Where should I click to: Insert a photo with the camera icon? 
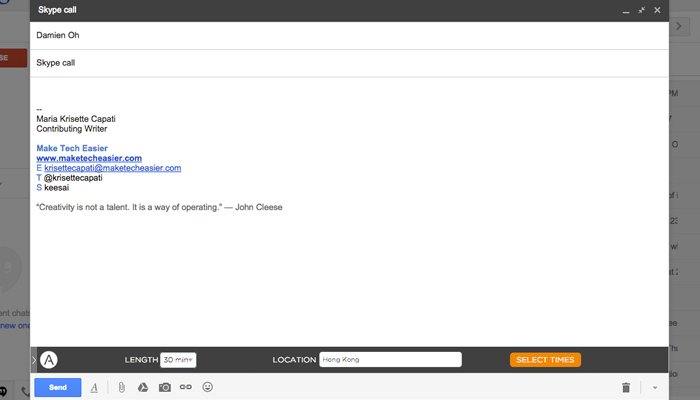click(x=165, y=387)
